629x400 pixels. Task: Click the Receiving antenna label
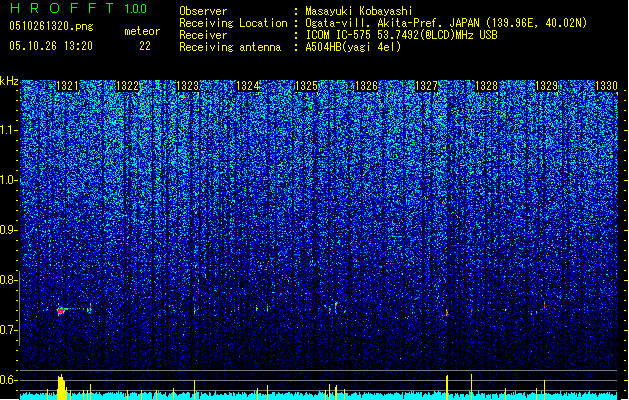(x=230, y=47)
